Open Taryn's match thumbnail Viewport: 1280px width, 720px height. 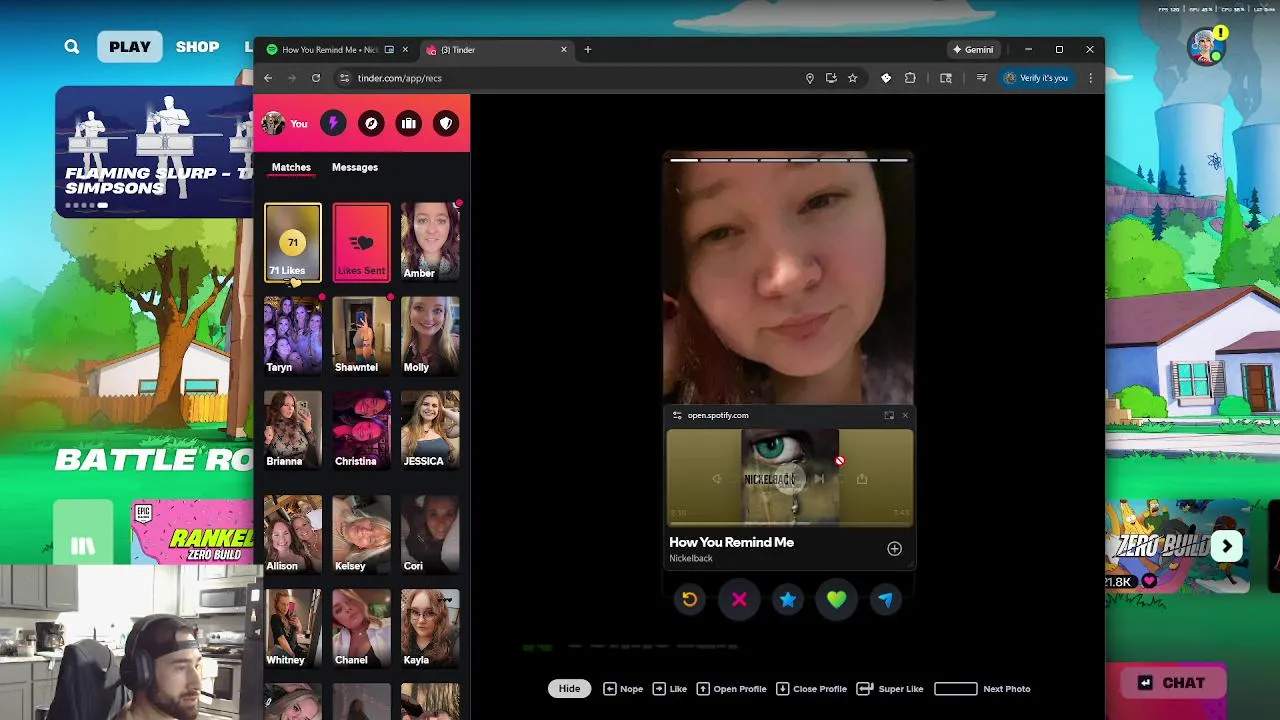293,336
